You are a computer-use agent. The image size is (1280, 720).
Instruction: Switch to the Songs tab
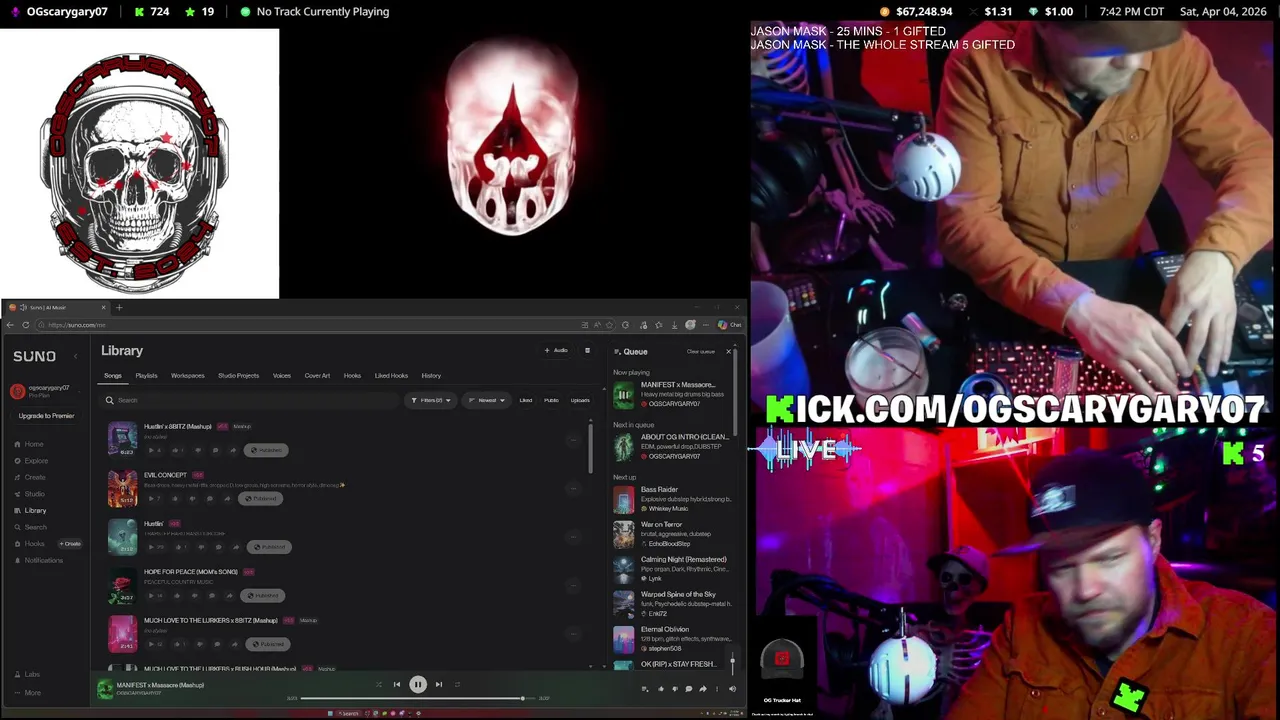pos(113,375)
